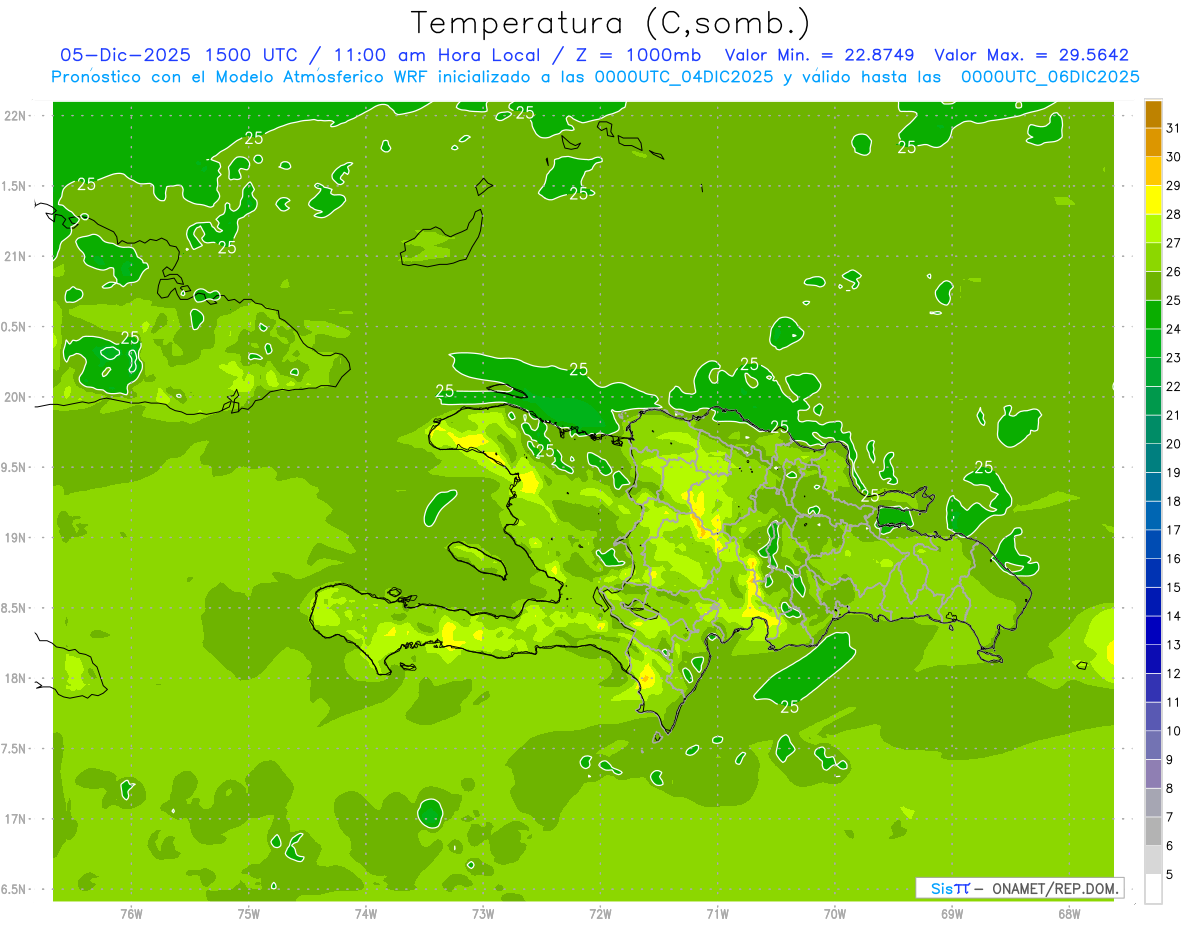The image size is (1200, 927).
Task: Click the '28' label on the color scale
Action: click(1173, 215)
